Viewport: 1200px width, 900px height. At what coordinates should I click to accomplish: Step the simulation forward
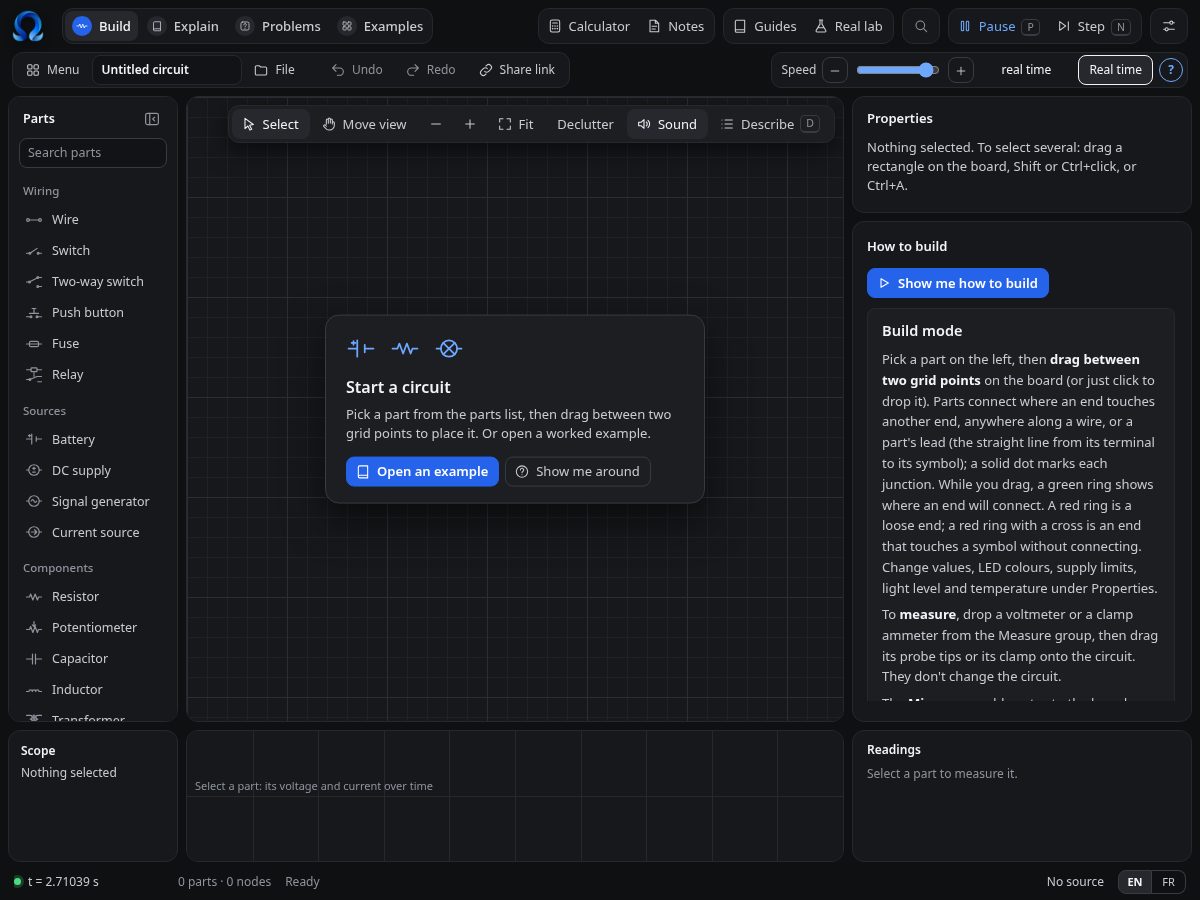pos(1093,26)
